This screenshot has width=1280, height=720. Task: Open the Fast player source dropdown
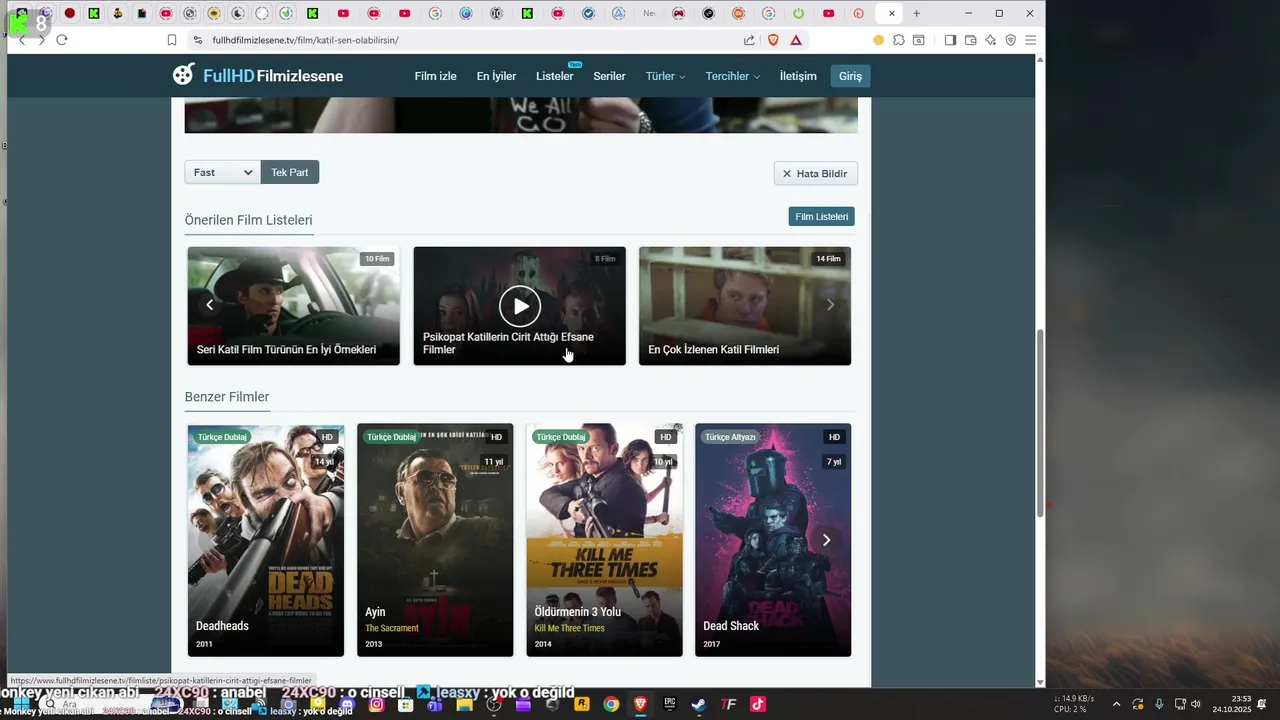tap(222, 172)
